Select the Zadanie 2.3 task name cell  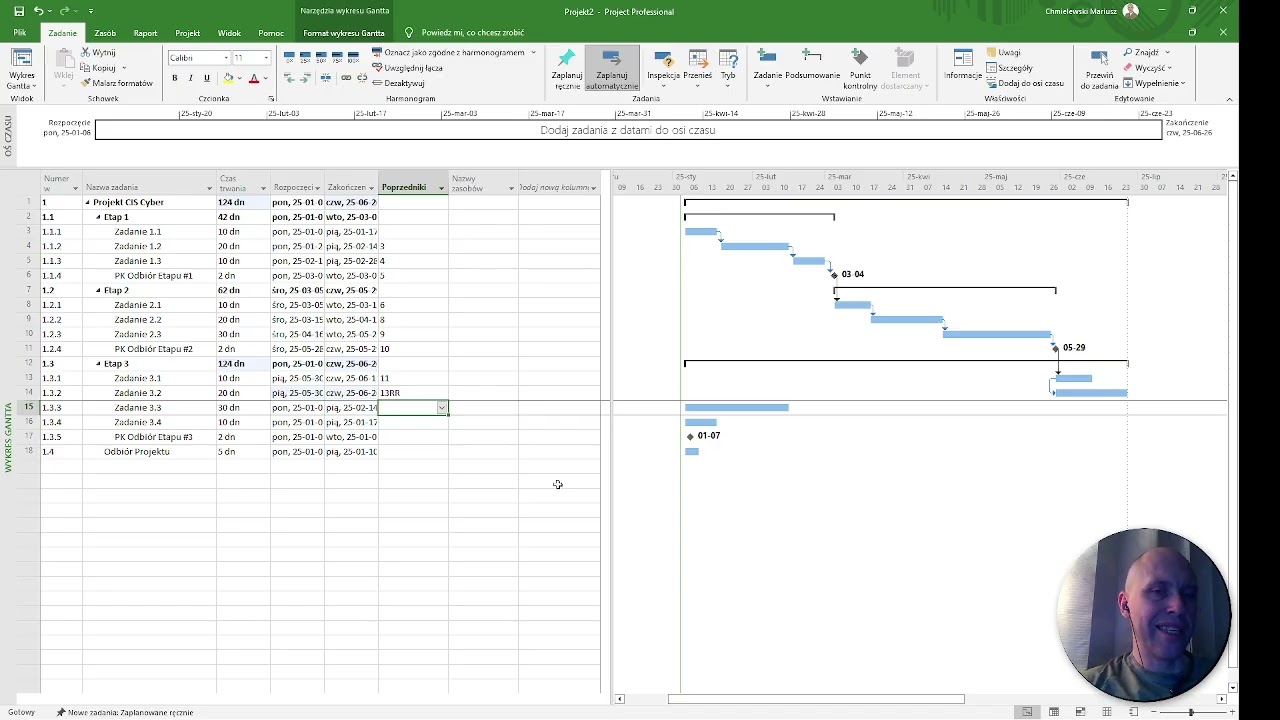tap(150, 334)
